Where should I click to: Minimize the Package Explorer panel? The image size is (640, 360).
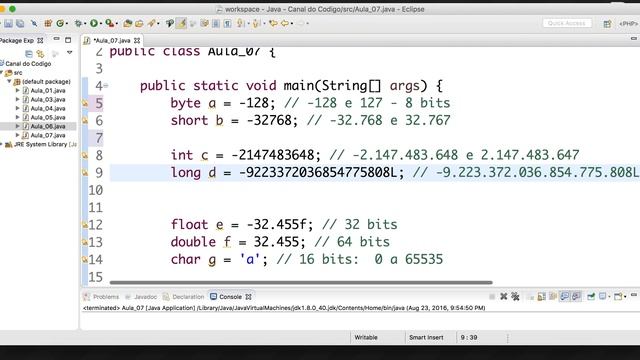57,39
